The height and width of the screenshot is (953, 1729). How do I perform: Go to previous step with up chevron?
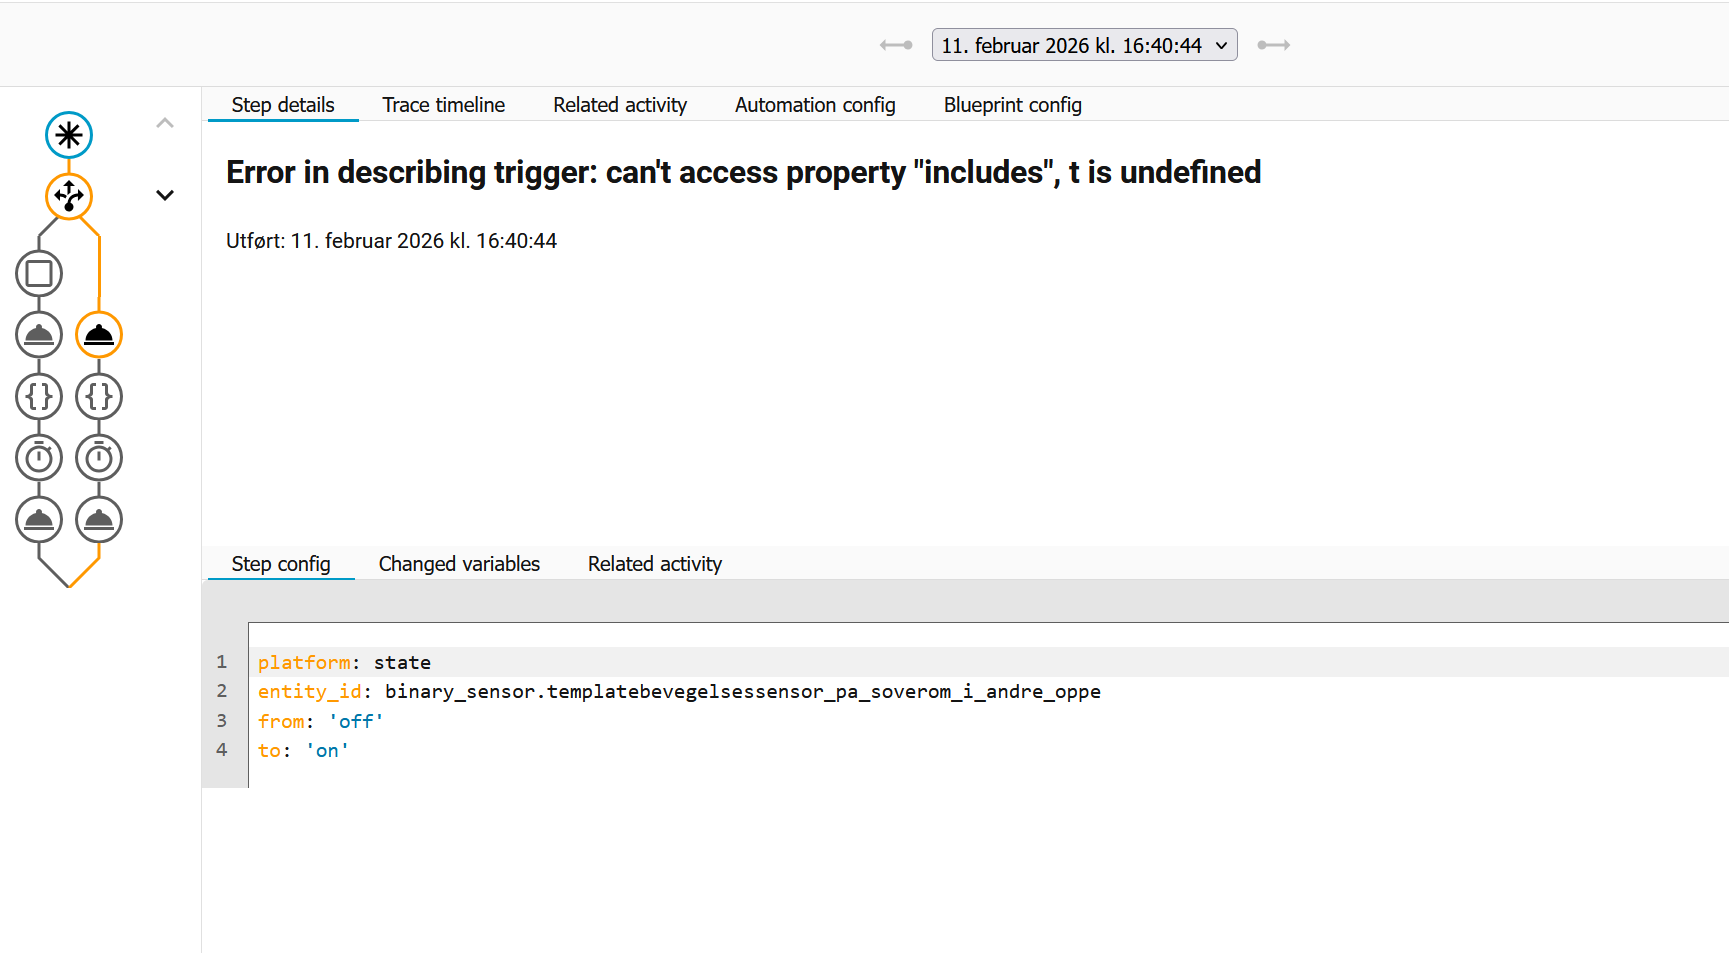click(x=165, y=123)
